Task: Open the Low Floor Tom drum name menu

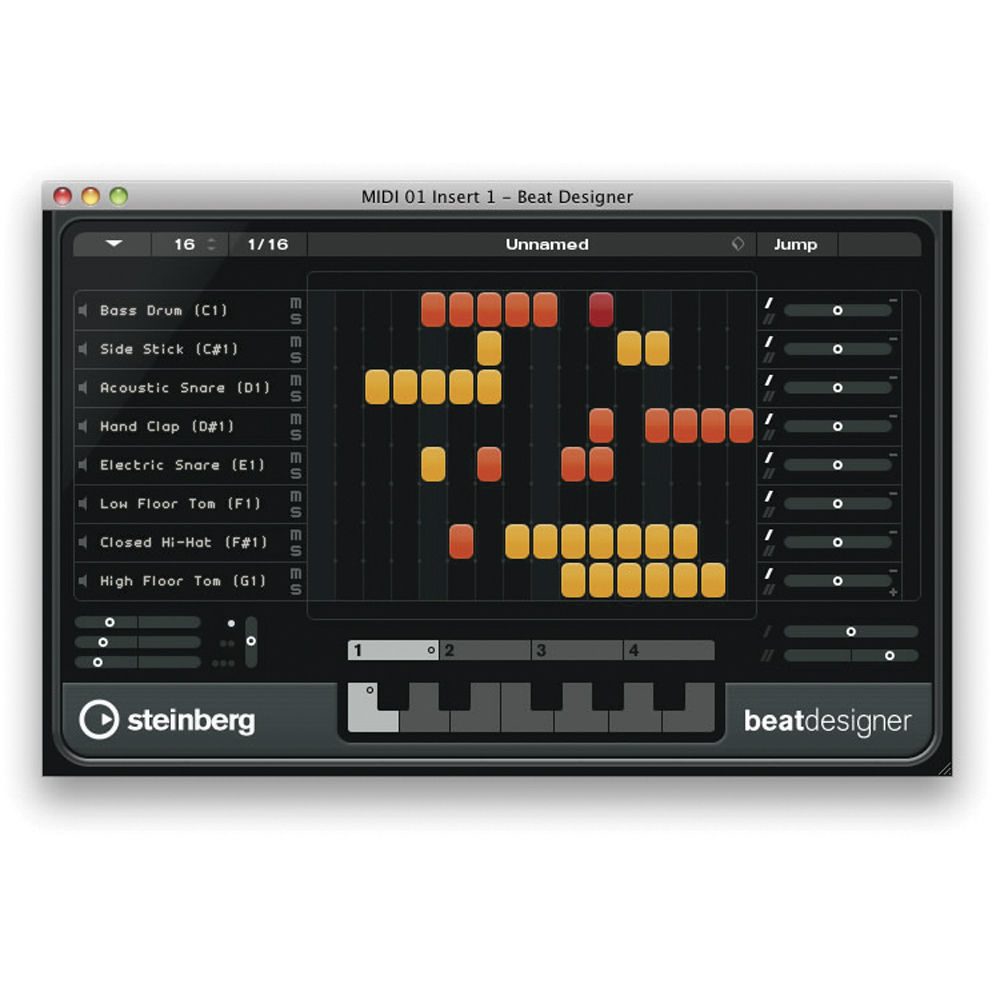Action: (x=166, y=504)
